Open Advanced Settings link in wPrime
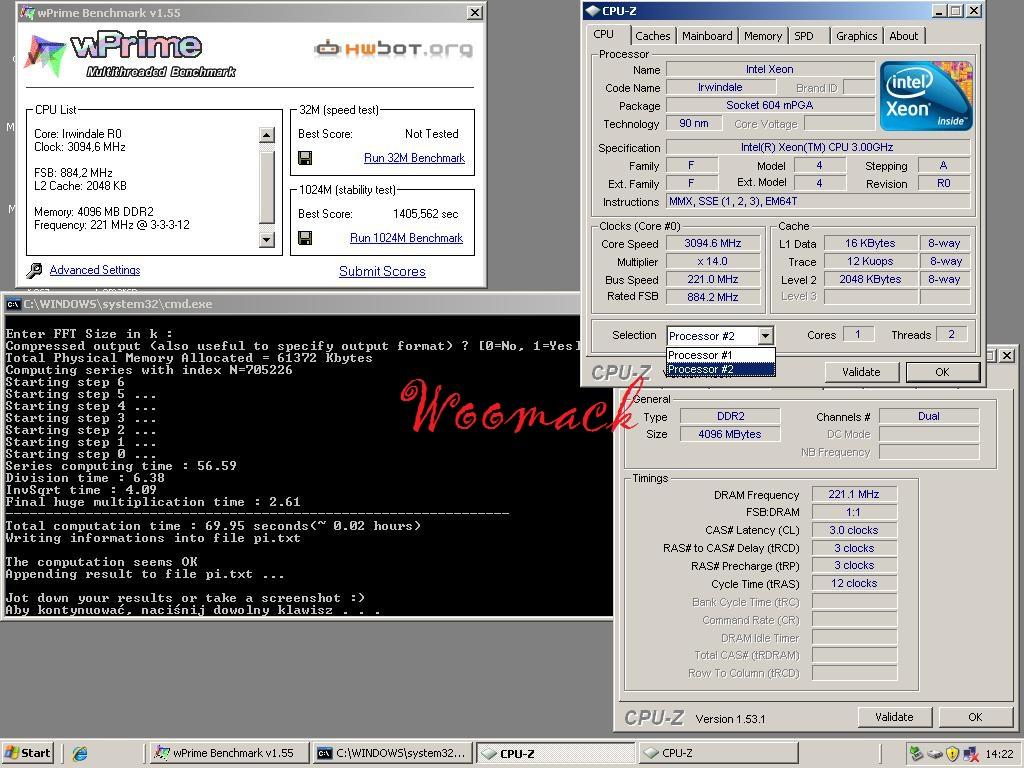1024x768 pixels. click(x=95, y=270)
